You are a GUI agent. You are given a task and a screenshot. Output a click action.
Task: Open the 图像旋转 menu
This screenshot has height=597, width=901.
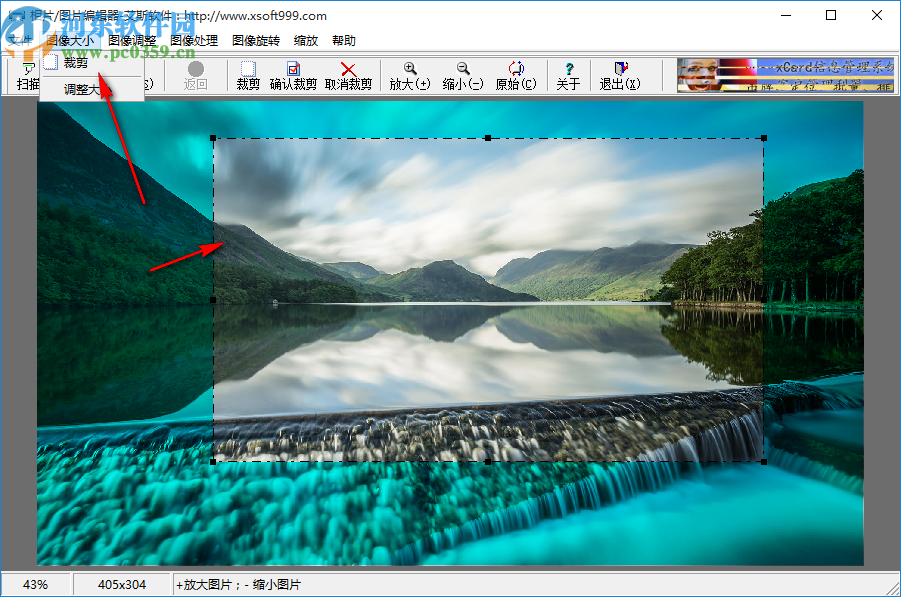(x=256, y=41)
